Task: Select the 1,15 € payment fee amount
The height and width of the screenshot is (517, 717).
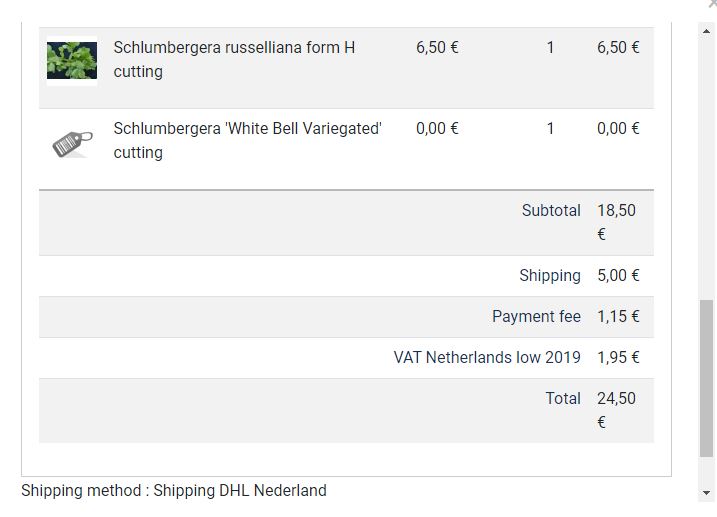Action: coord(618,317)
